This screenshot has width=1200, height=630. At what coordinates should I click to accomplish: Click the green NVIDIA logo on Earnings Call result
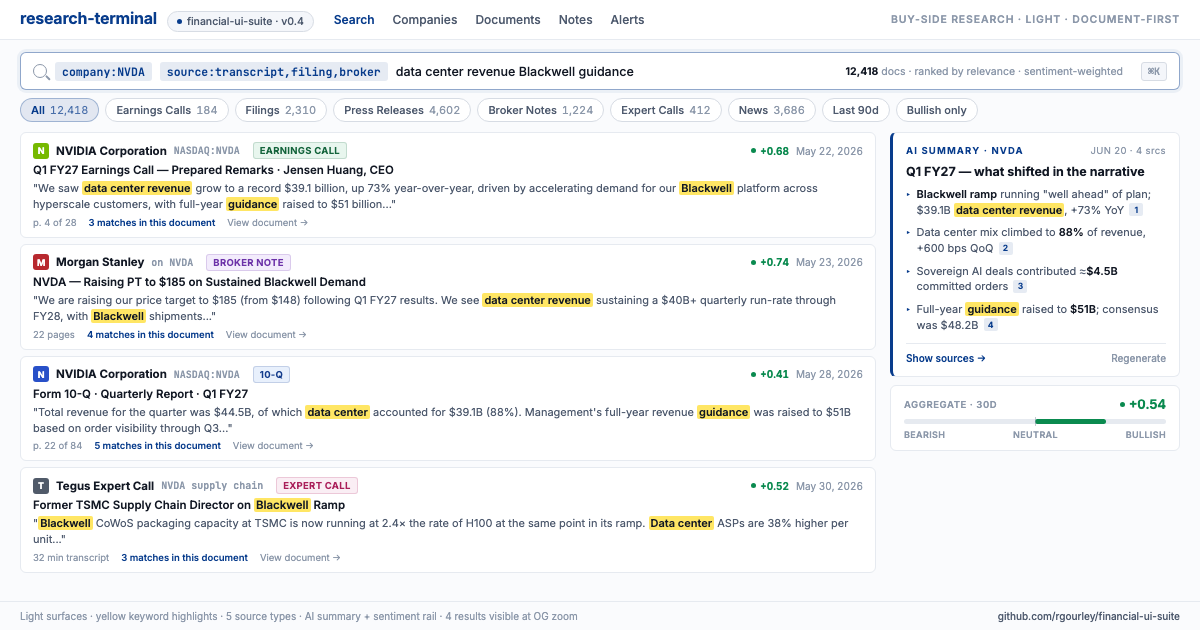(41, 151)
